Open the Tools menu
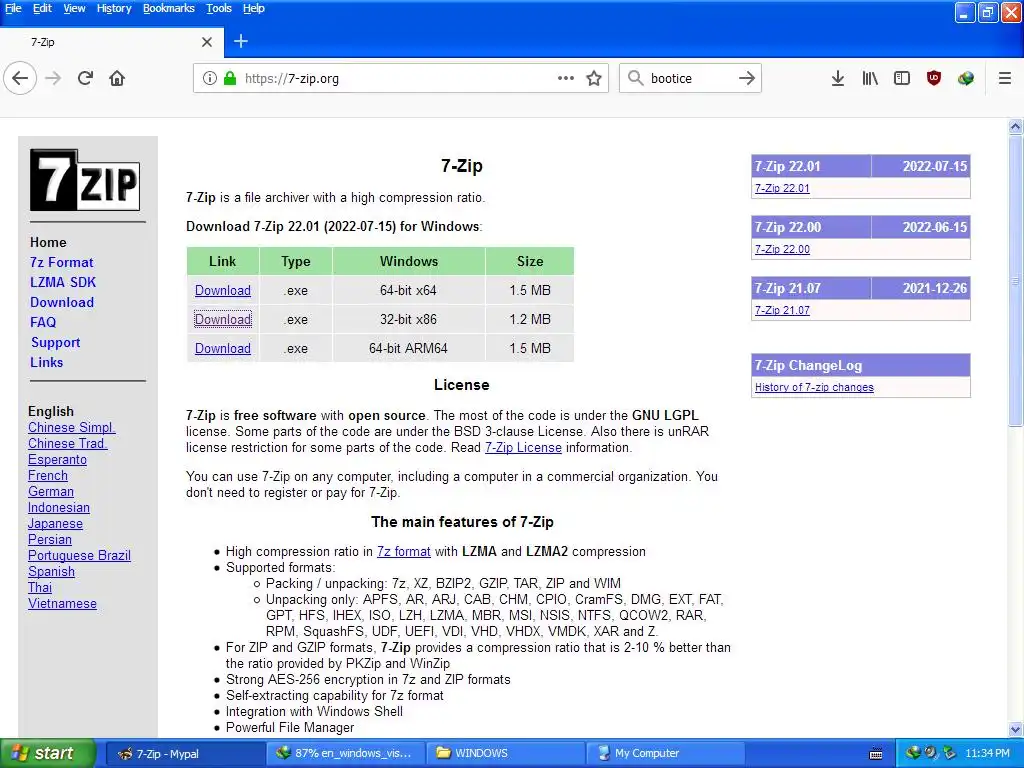This screenshot has height=768, width=1024. click(219, 8)
